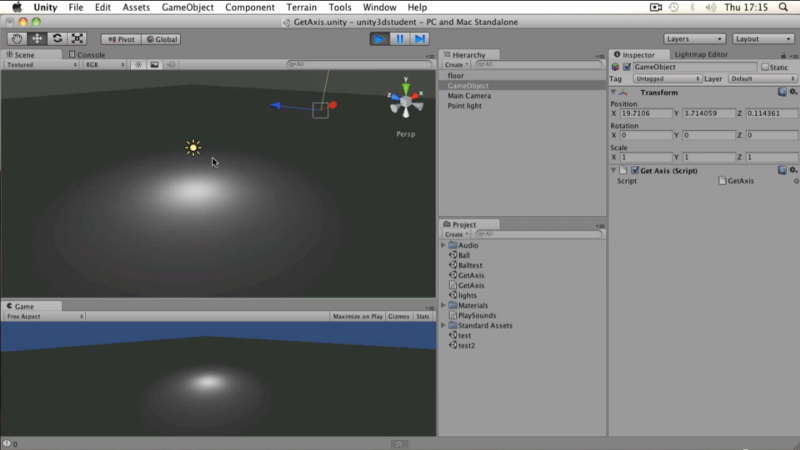Screen dimensions: 800x450
Task: Open the Layout dropdown
Action: pos(763,39)
